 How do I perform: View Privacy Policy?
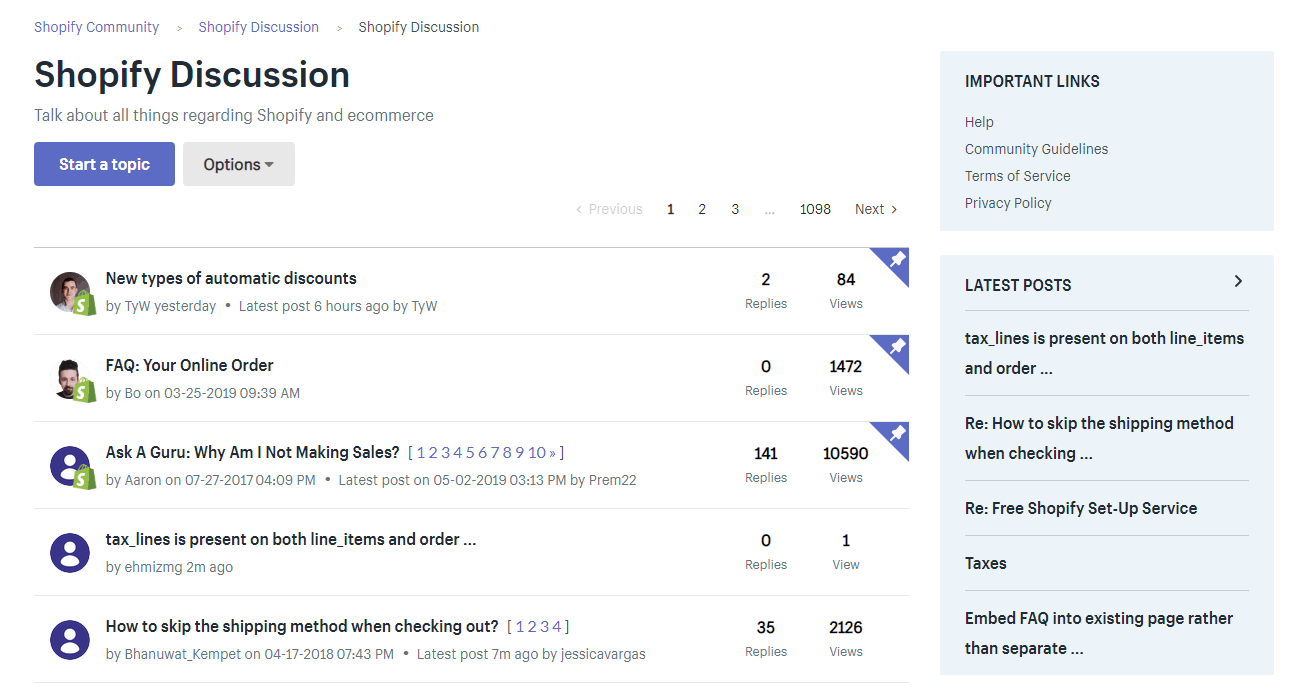click(1008, 203)
